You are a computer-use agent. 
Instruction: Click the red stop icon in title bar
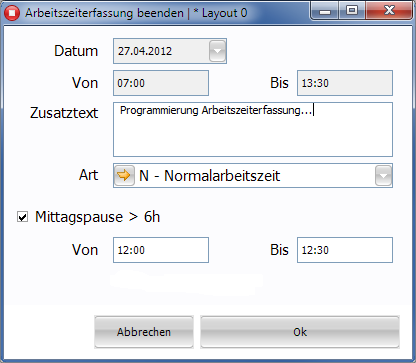12,13
